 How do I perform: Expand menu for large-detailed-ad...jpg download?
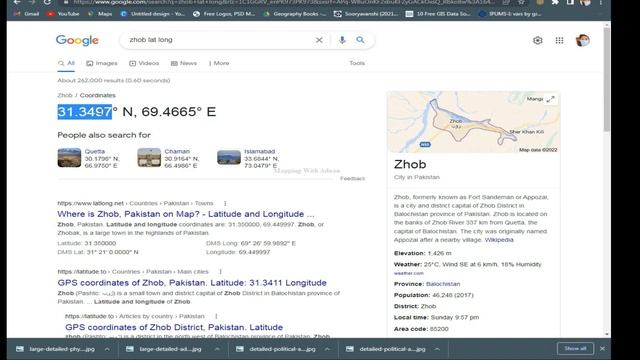tap(217, 349)
